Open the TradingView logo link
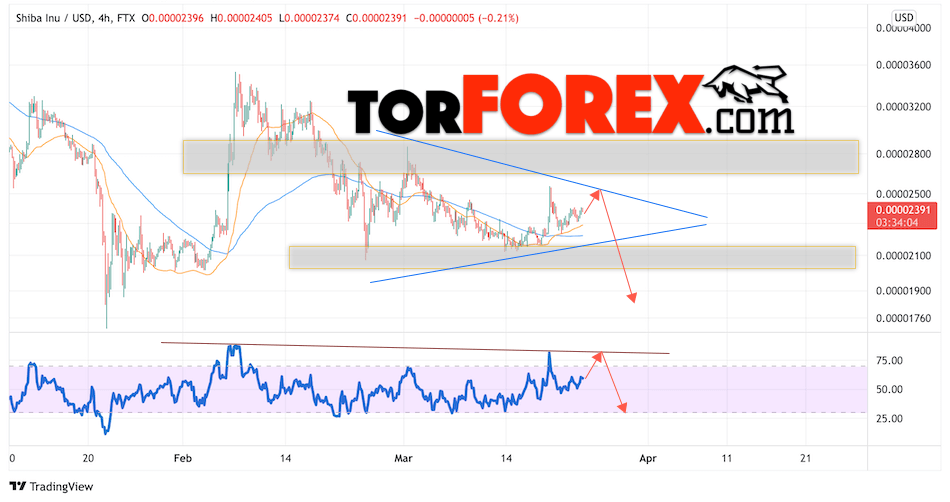This screenshot has height=502, width=950. 51,486
